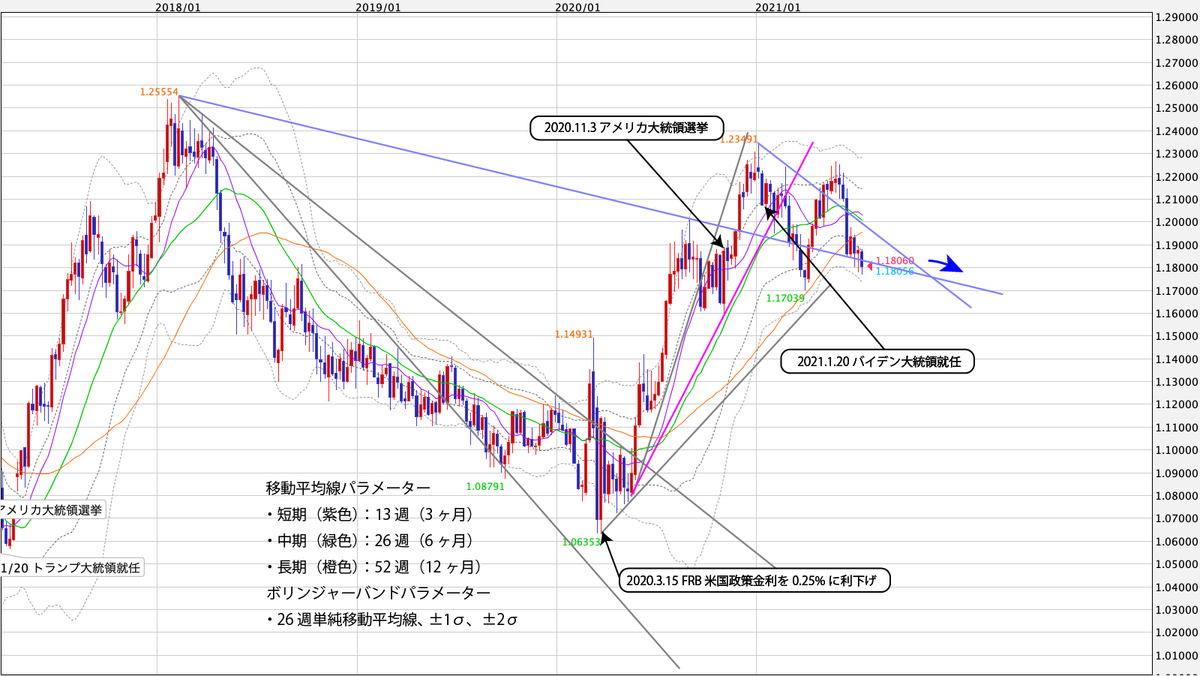Select the 2021.1.20 バイデン大統領就任 annotation box
Viewport: 1200px width, 676px height.
coord(877,361)
